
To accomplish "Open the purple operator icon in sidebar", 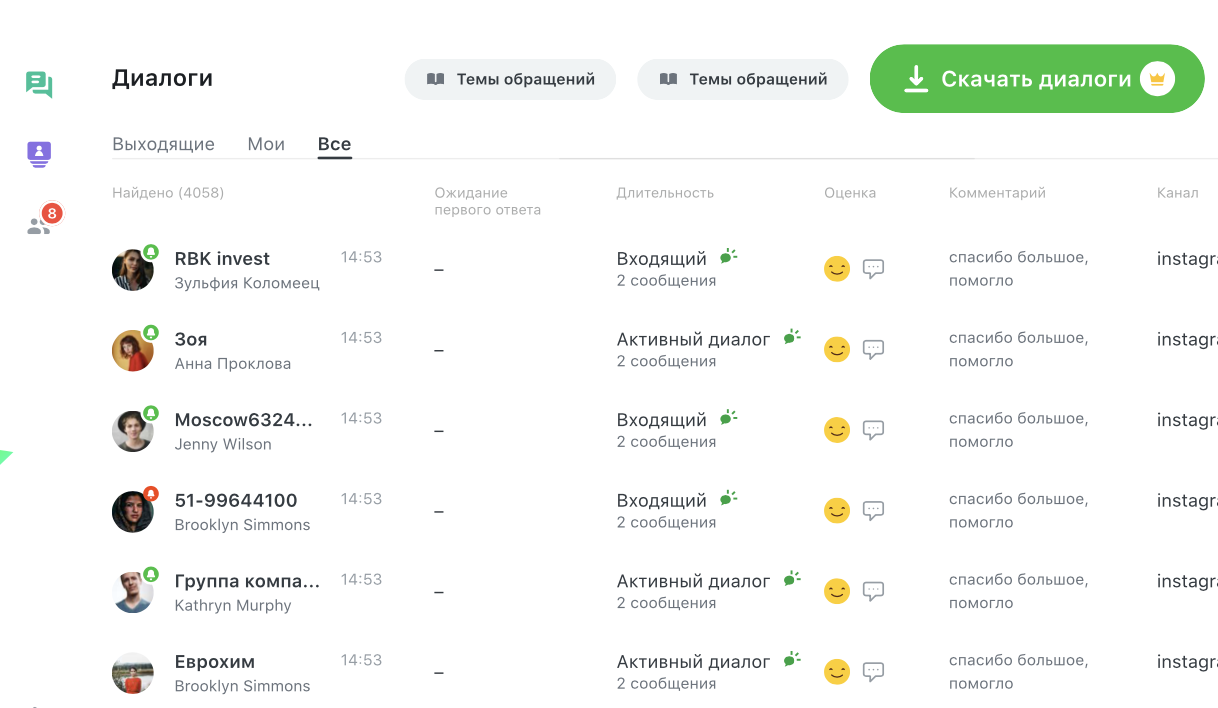I will pos(39,154).
